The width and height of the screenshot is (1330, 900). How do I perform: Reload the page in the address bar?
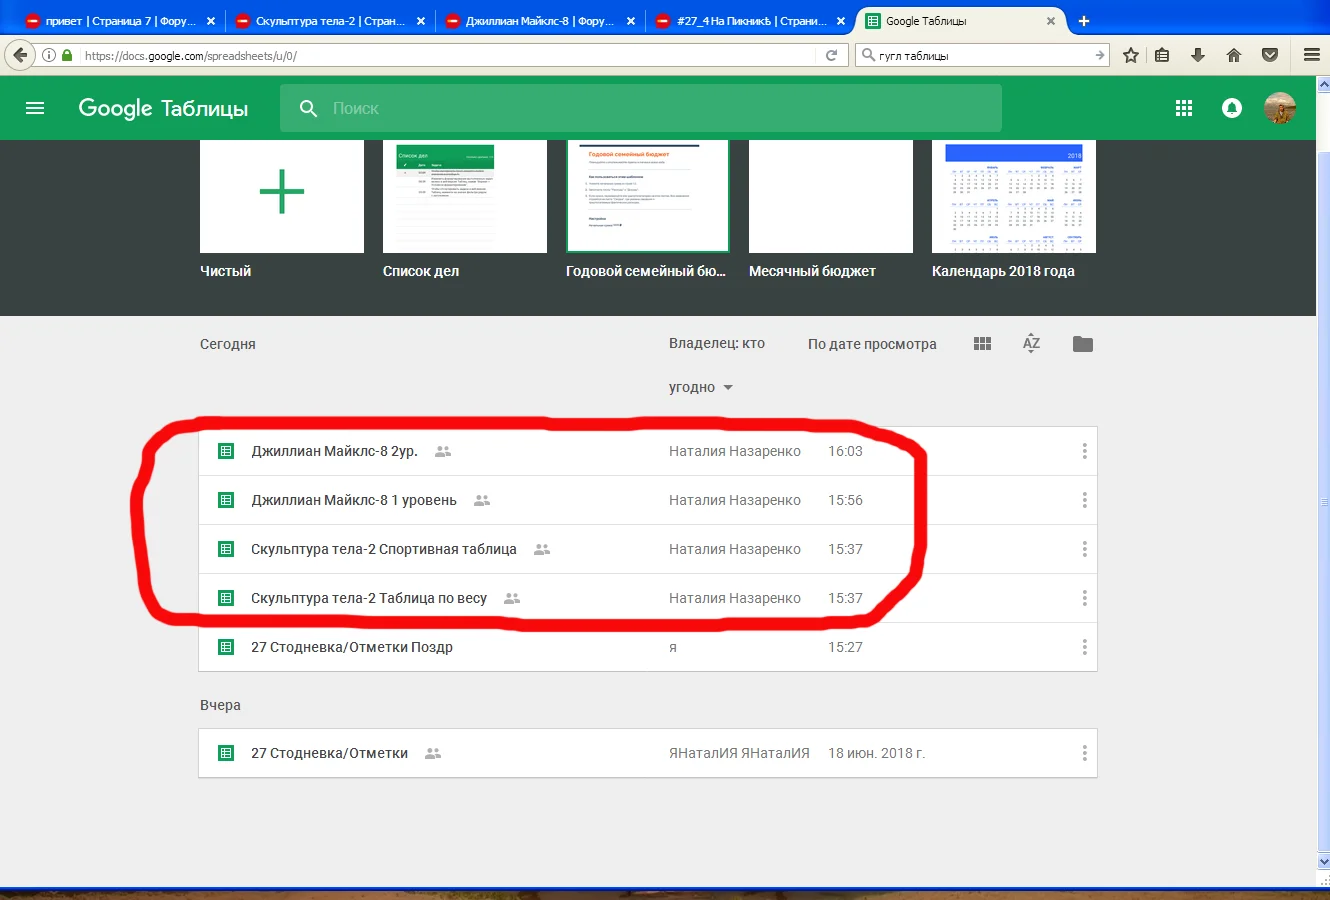(x=831, y=55)
